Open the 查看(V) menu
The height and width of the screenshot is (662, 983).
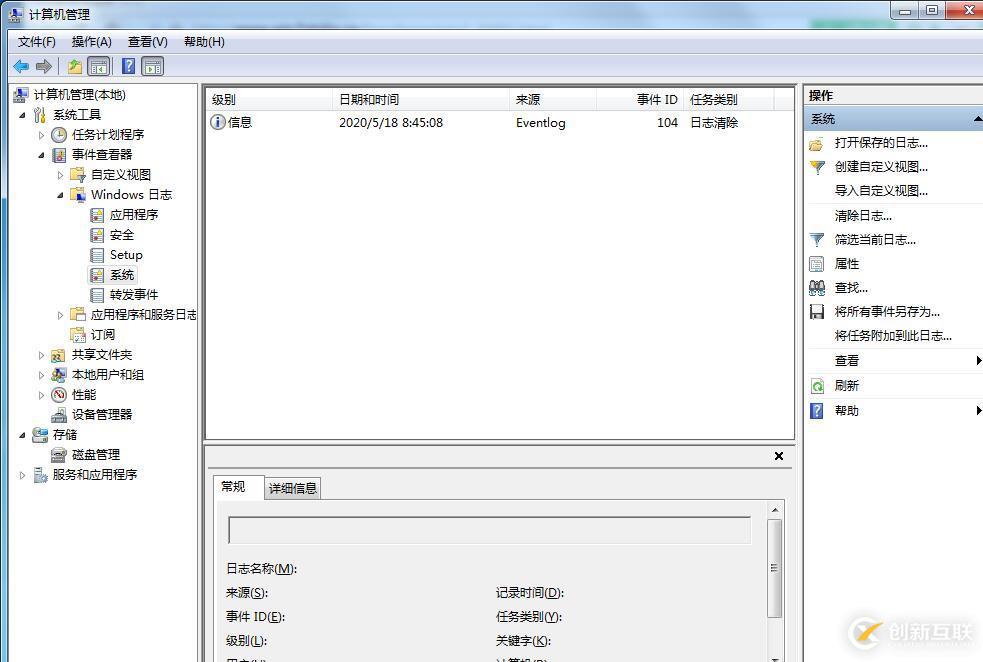[147, 42]
